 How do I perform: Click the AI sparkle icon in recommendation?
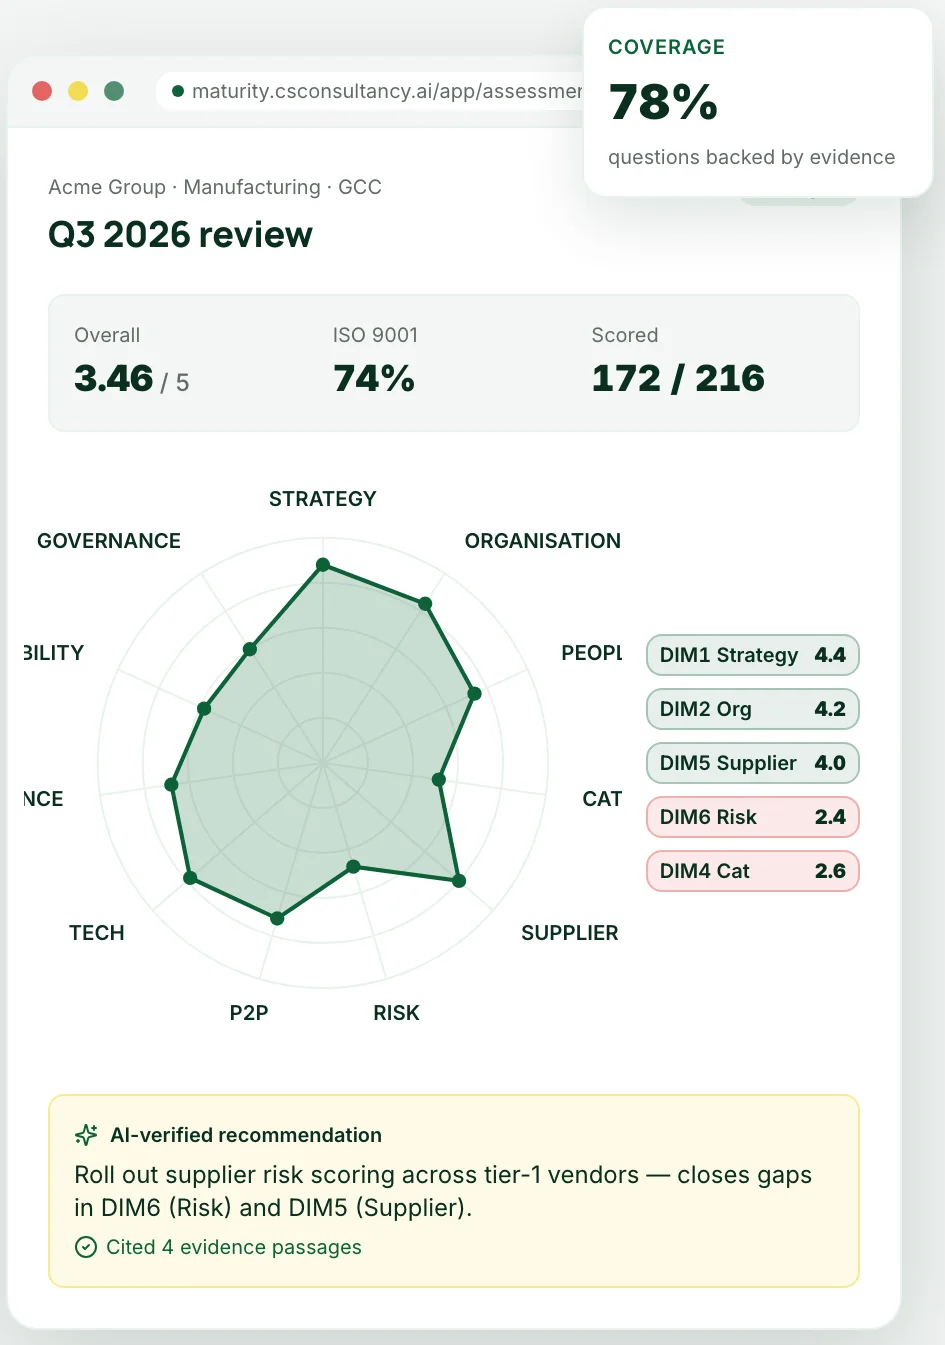(x=86, y=1135)
